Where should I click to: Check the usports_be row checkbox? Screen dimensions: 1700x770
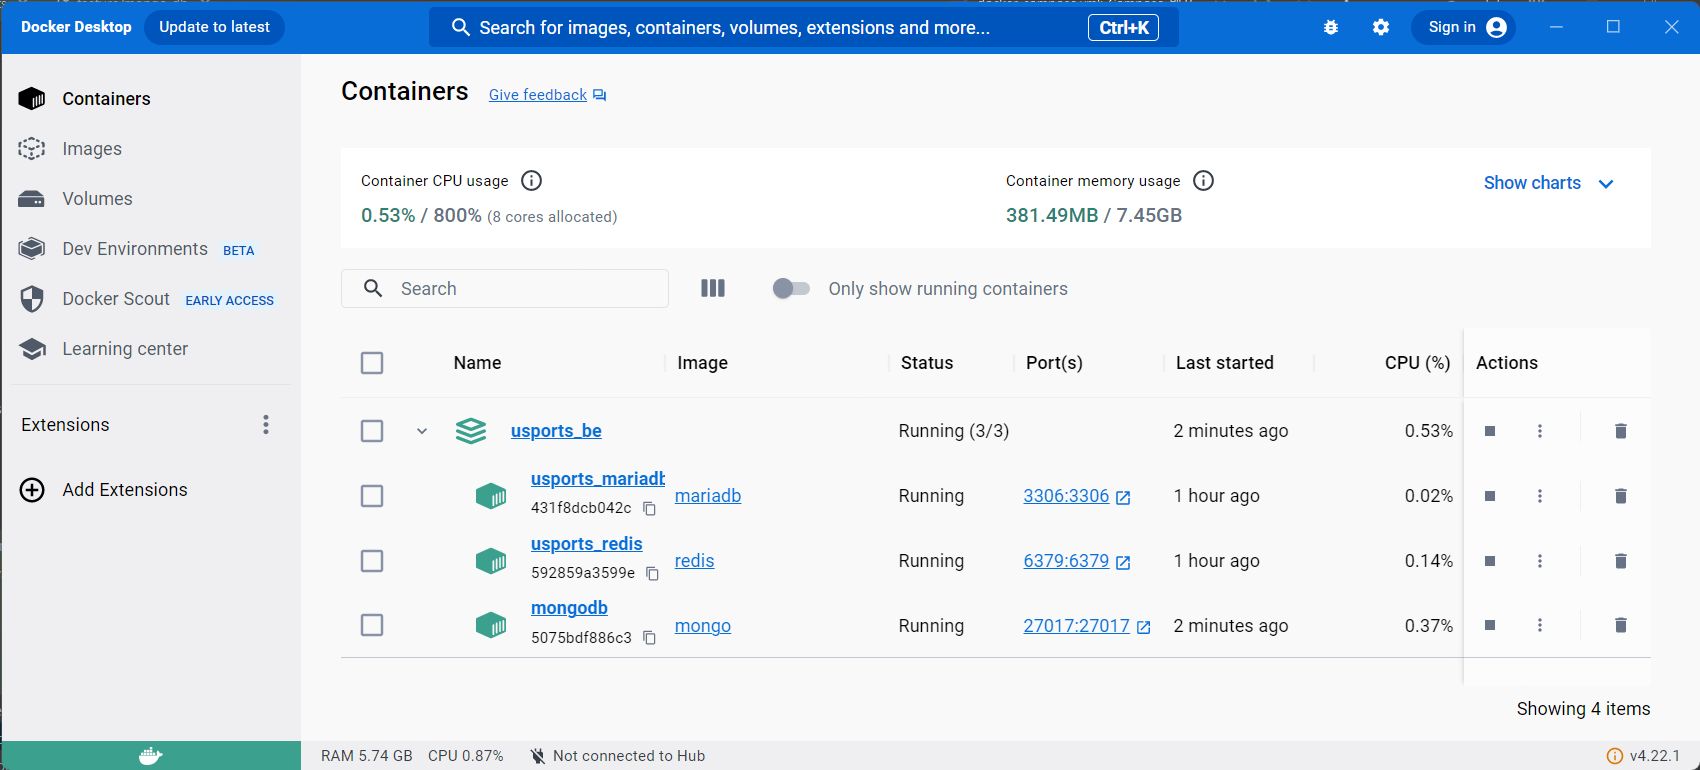pos(372,431)
